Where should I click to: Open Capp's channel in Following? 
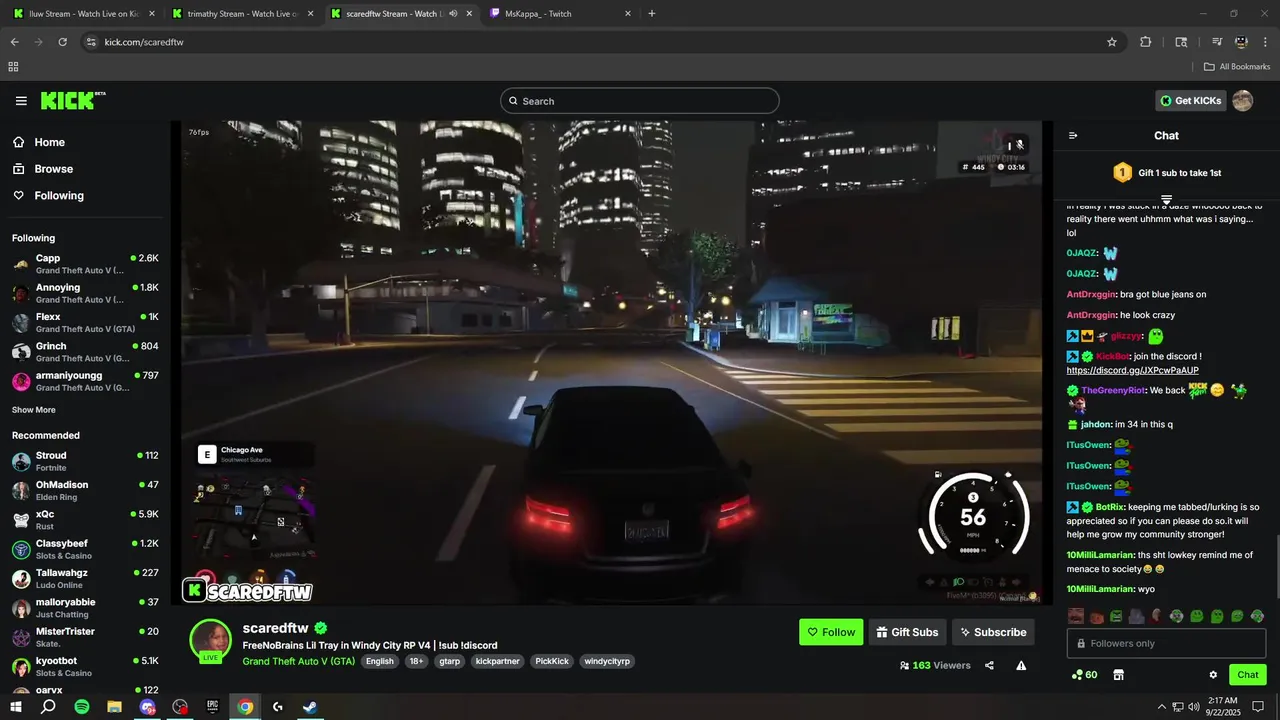pyautogui.click(x=85, y=264)
